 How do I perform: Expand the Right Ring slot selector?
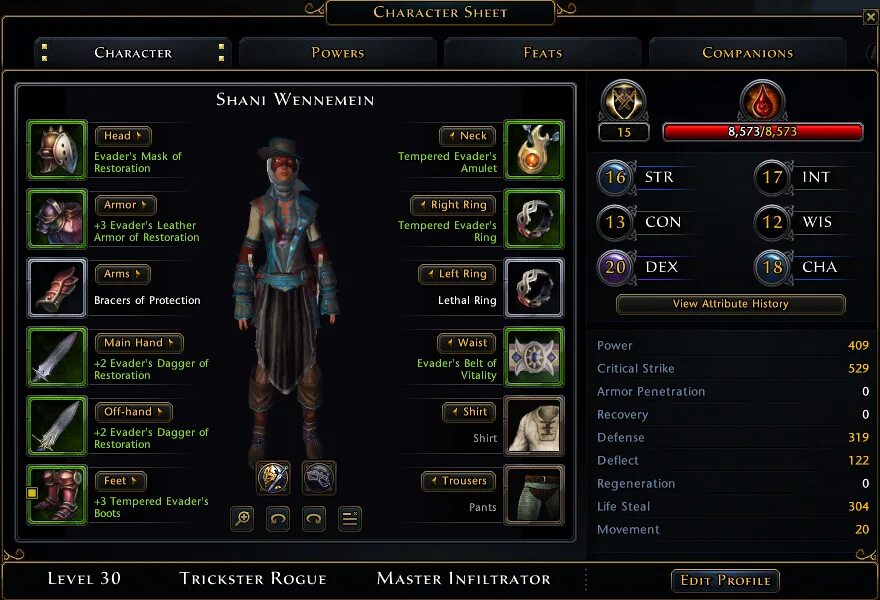coord(453,205)
